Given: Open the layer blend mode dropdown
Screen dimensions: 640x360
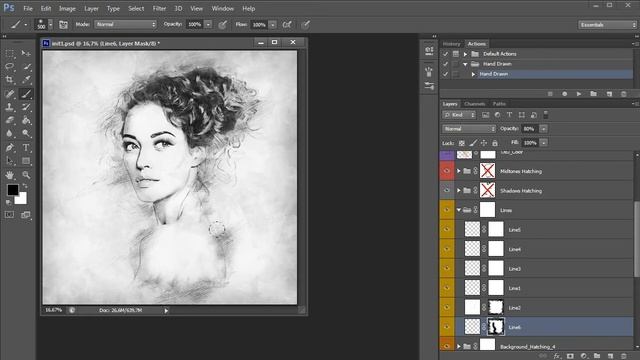Looking at the screenshot, I should coord(469,129).
